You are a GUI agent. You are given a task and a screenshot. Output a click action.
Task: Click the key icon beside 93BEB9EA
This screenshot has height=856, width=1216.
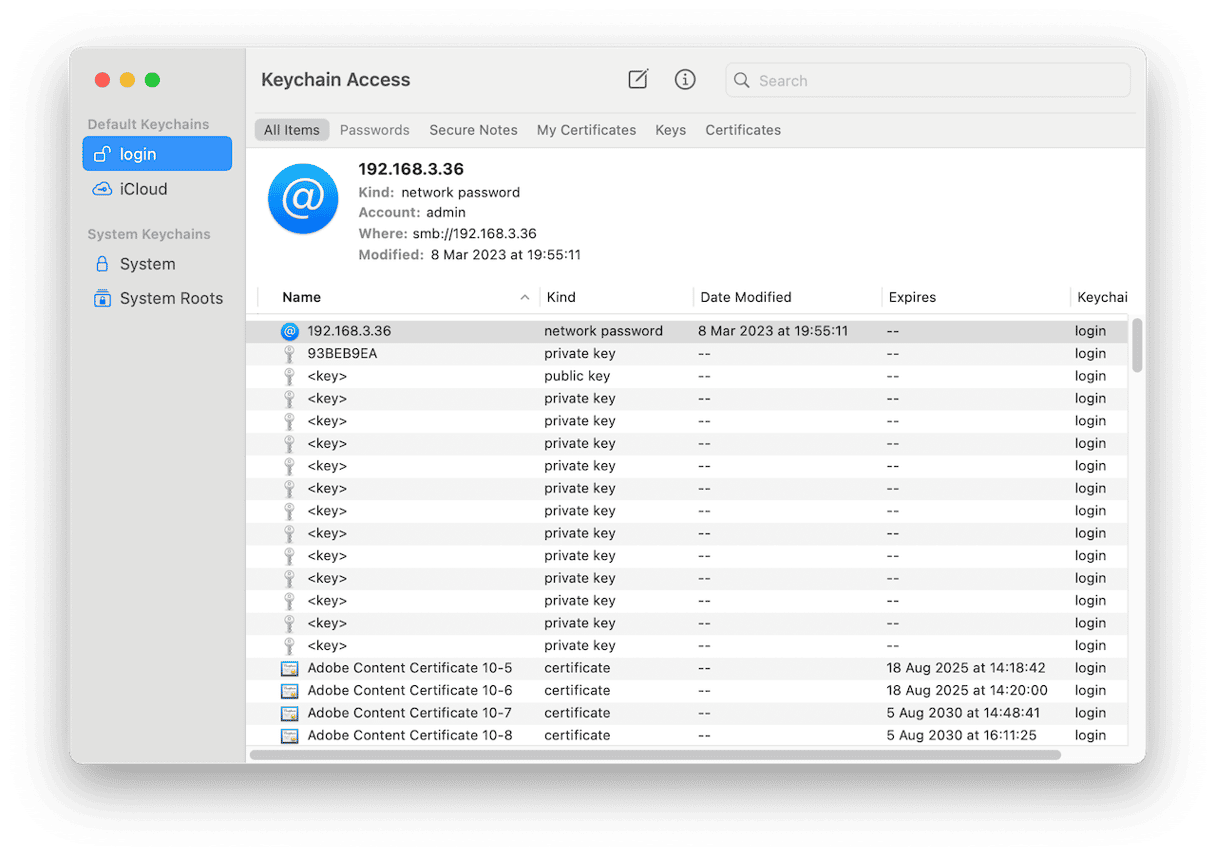(290, 354)
